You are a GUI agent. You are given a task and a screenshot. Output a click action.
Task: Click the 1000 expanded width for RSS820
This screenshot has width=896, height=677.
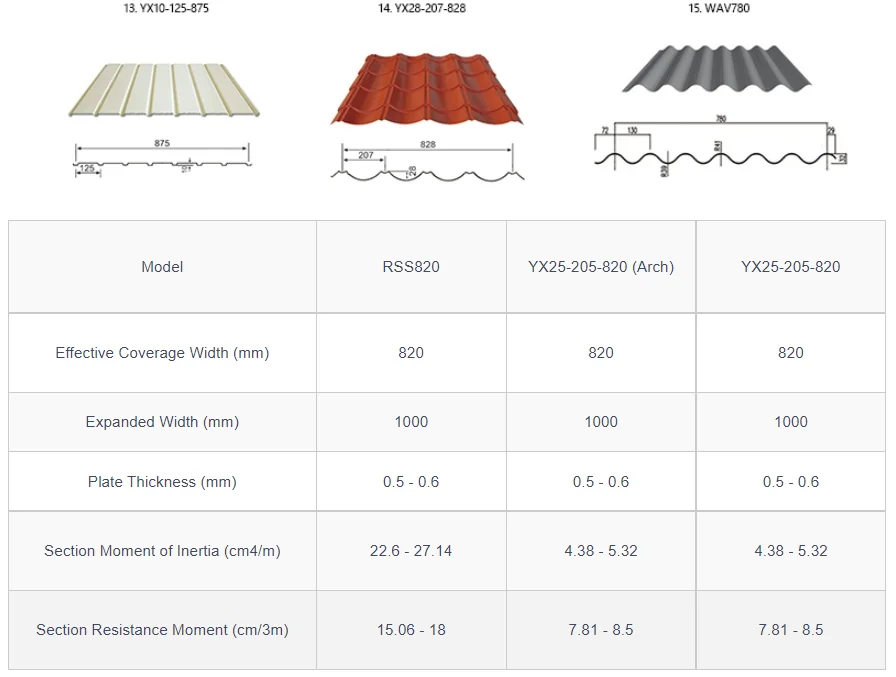pos(411,422)
